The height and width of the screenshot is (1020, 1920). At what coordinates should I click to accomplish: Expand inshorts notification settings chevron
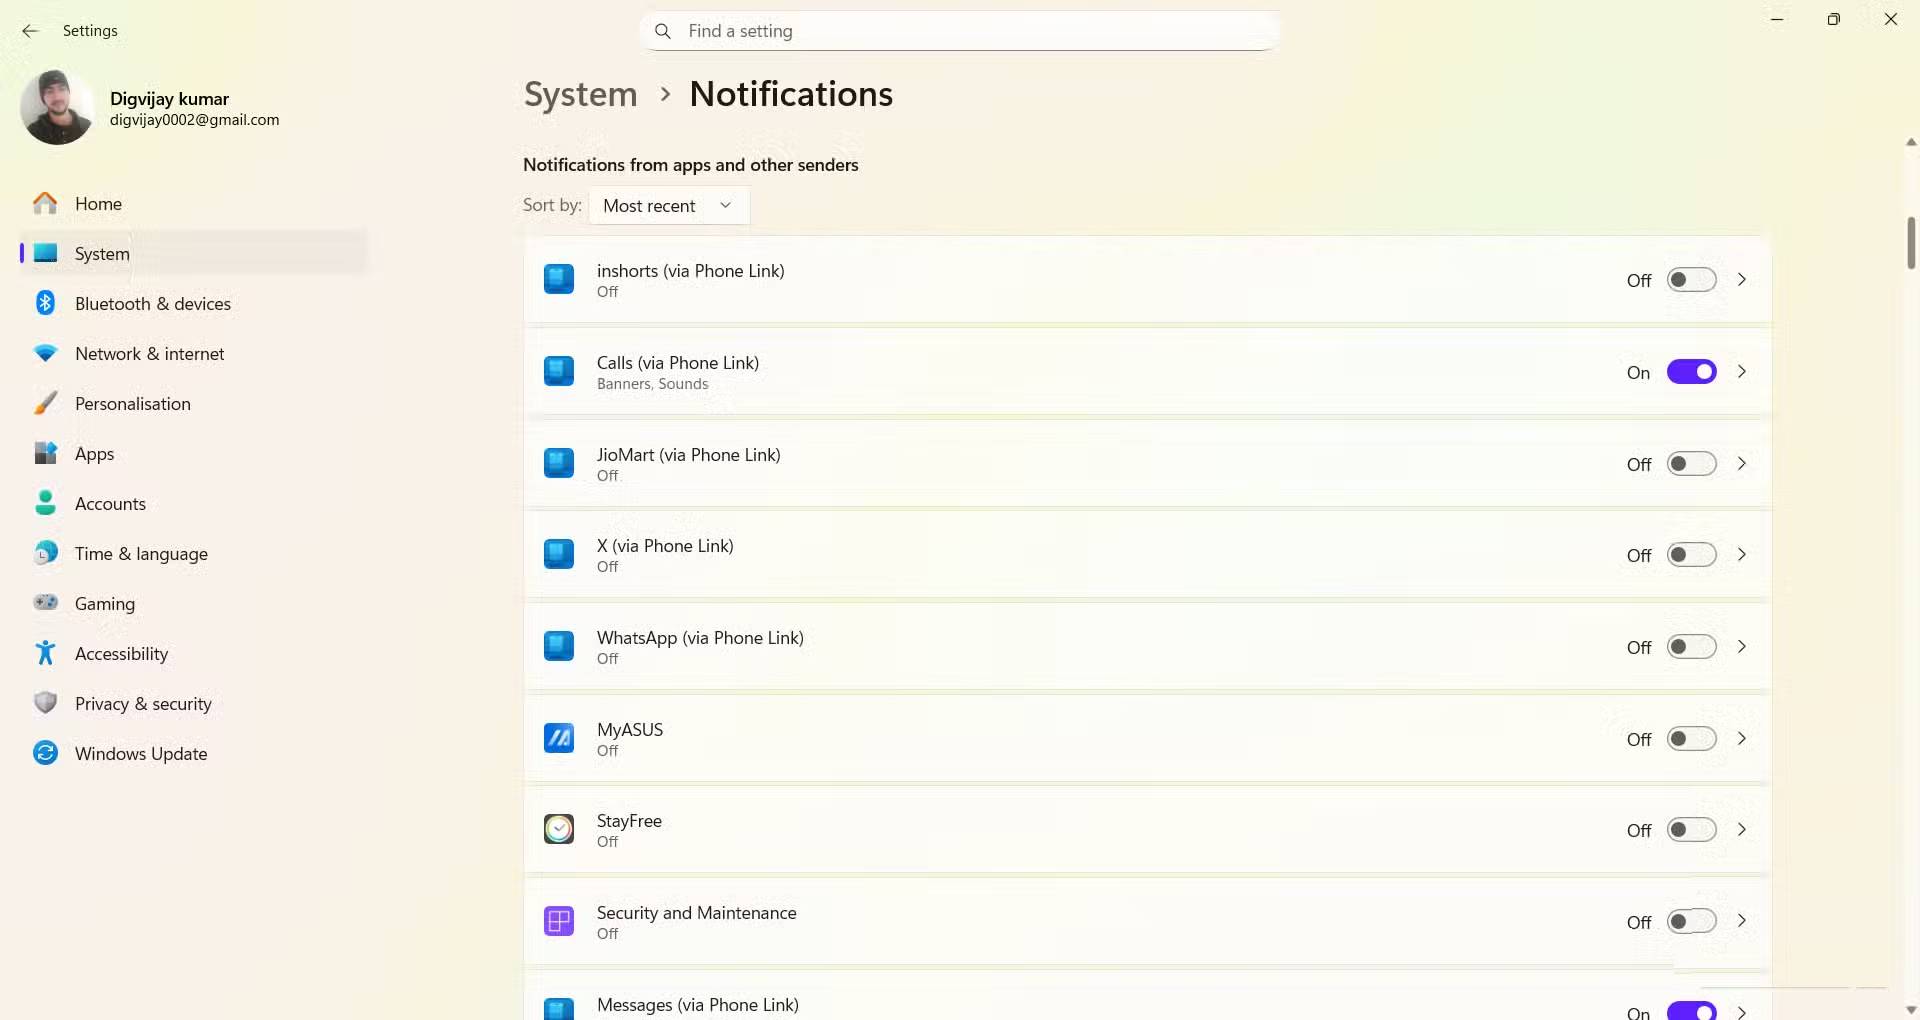tap(1742, 280)
